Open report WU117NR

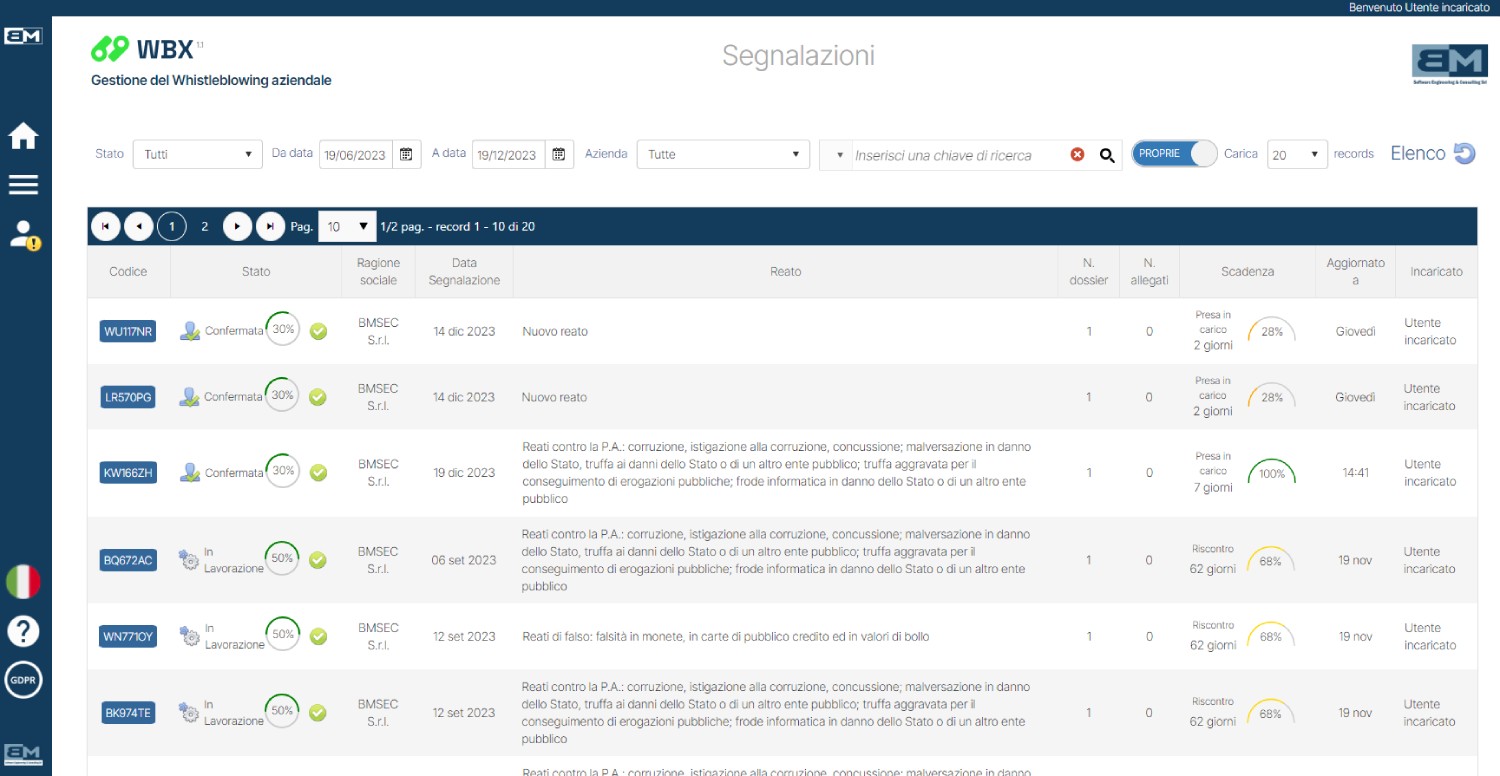tap(128, 331)
